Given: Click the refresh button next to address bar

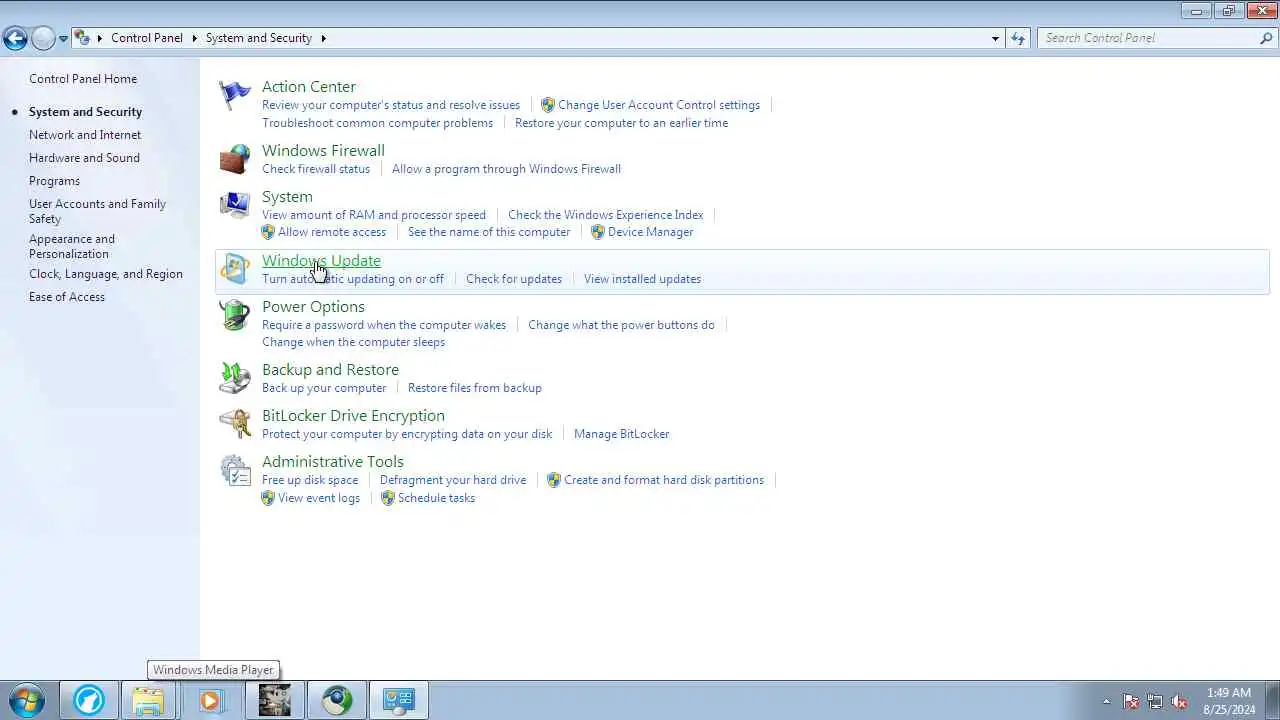Looking at the screenshot, I should [1018, 38].
